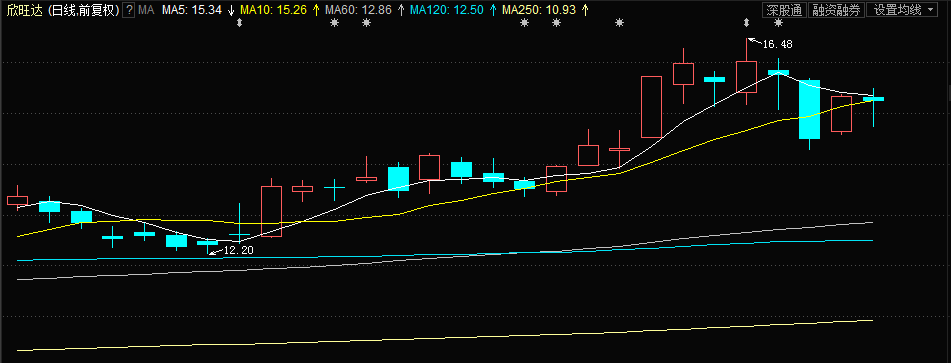Click the gray MA indicator label
The width and height of the screenshot is (951, 363).
click(146, 10)
